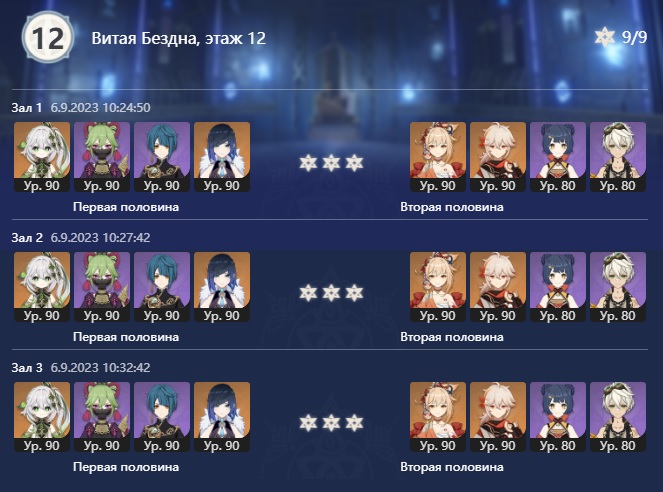Click the 9/9 star counter icon
This screenshot has width=663, height=492.
[604, 37]
